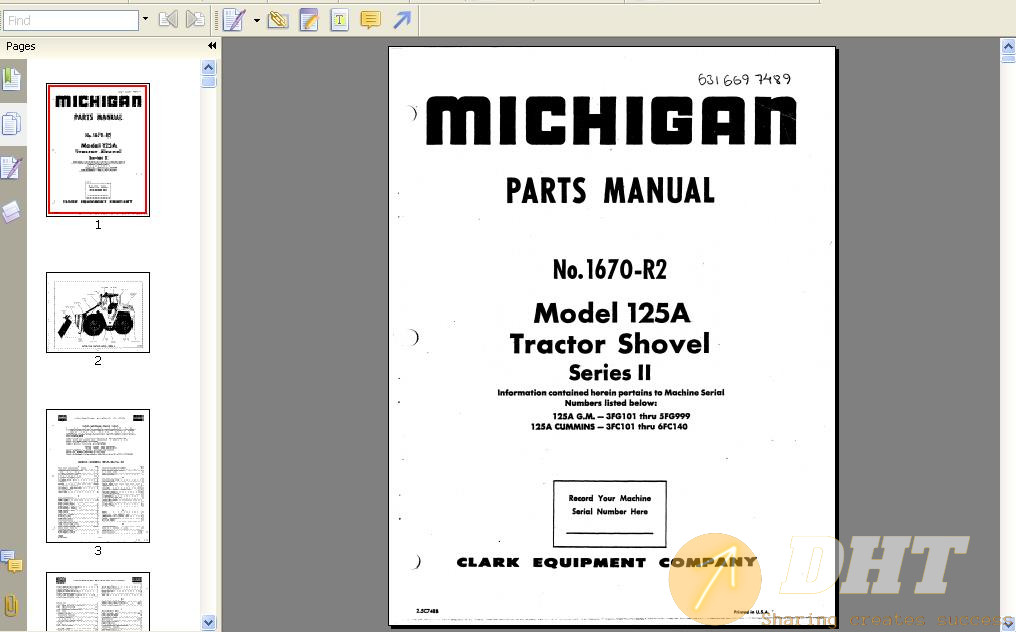Open the Find options dropdown arrow
The width and height of the screenshot is (1016, 632).
click(145, 19)
